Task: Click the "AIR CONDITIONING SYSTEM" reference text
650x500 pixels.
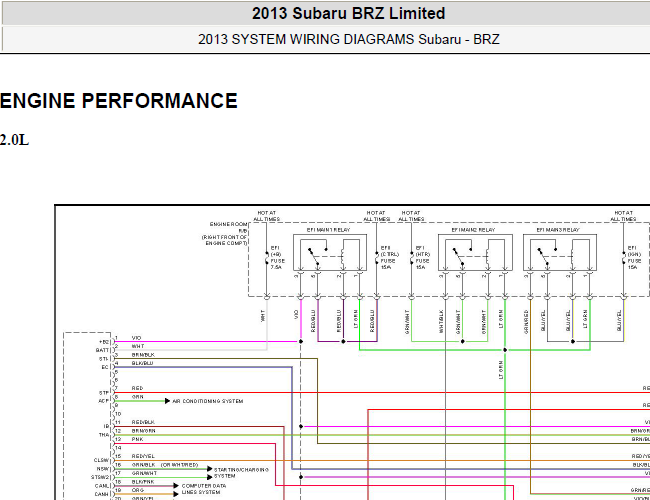Action: point(208,401)
